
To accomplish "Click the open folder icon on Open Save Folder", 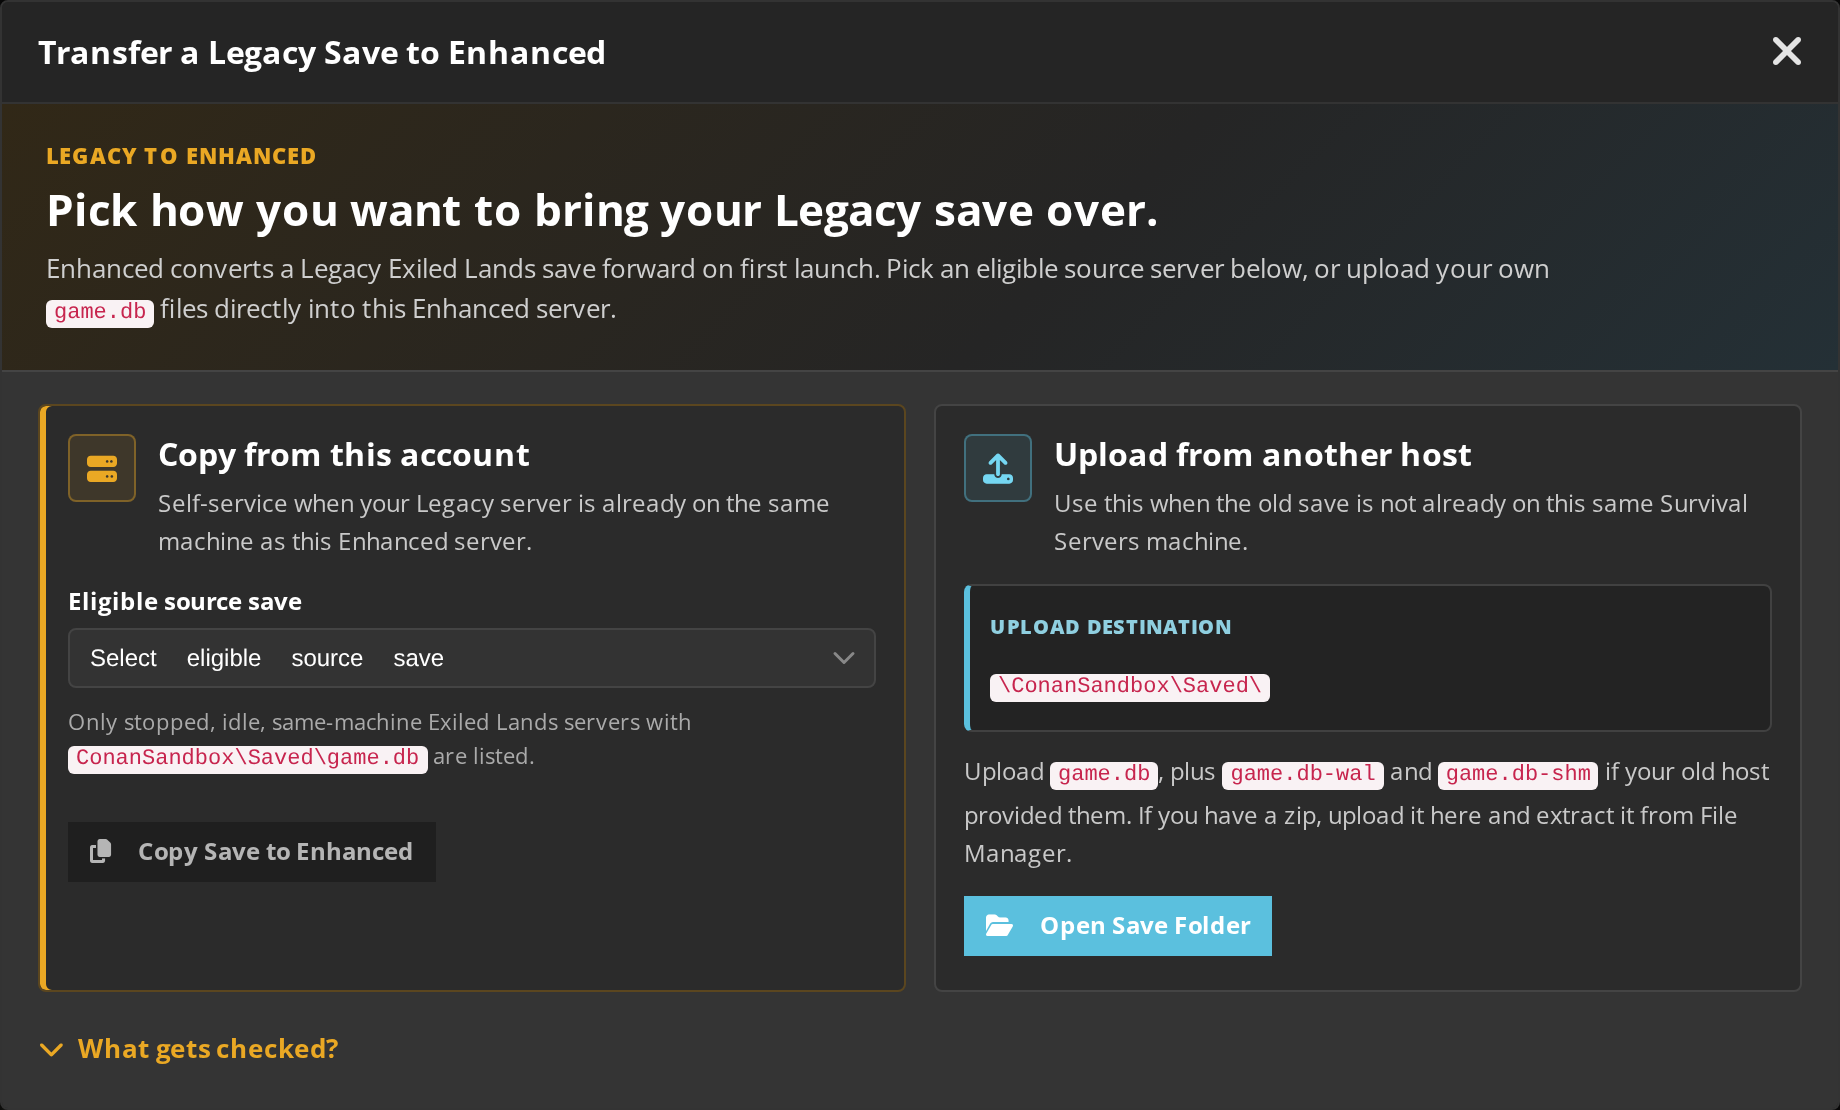I will click(x=999, y=926).
